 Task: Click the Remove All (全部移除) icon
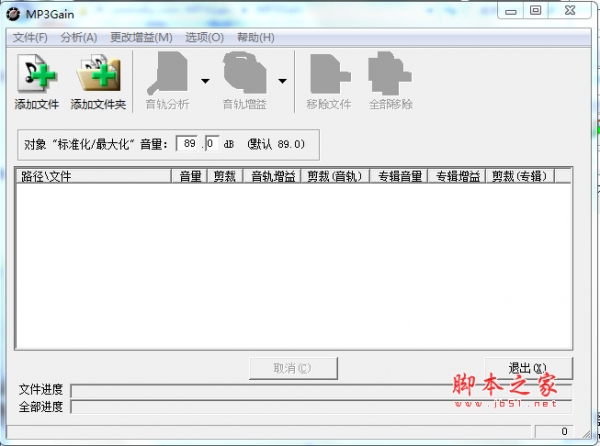pyautogui.click(x=390, y=73)
